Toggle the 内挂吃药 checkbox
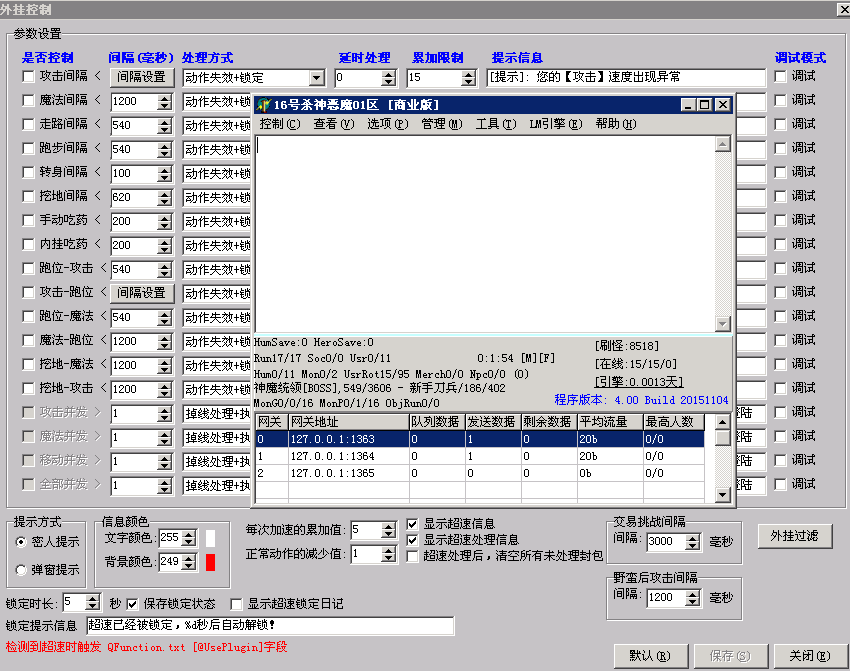850x671 pixels. pyautogui.click(x=28, y=244)
